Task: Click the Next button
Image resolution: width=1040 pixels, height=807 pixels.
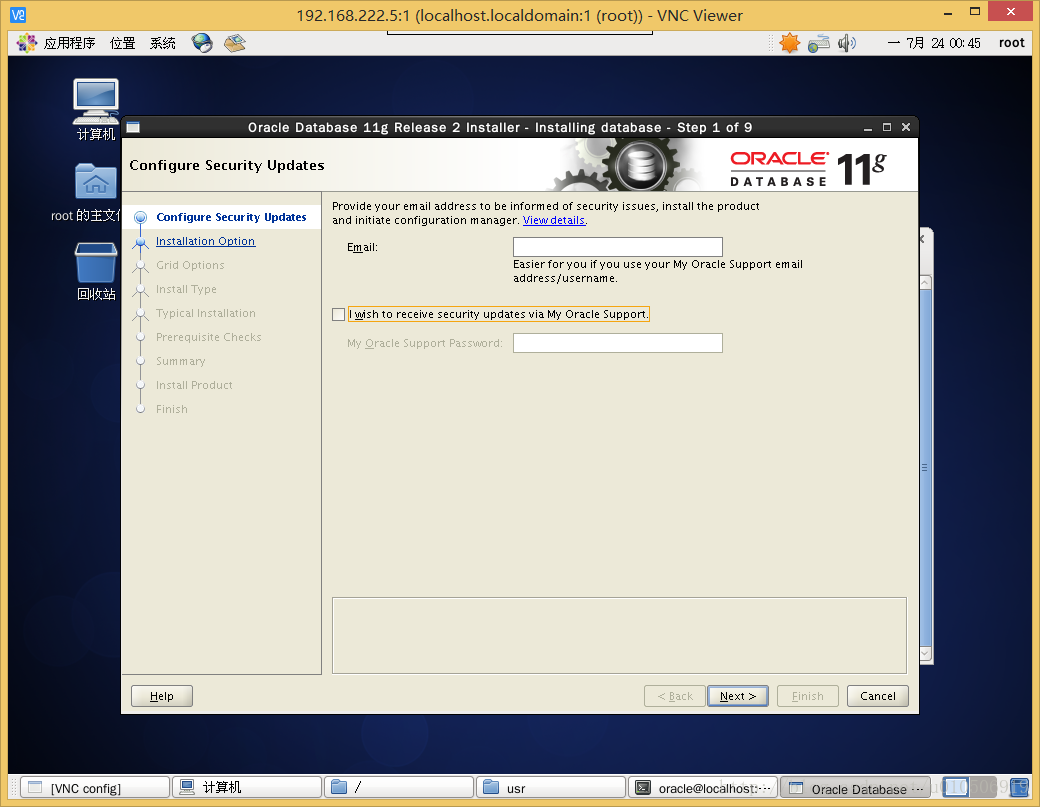Action: point(738,696)
